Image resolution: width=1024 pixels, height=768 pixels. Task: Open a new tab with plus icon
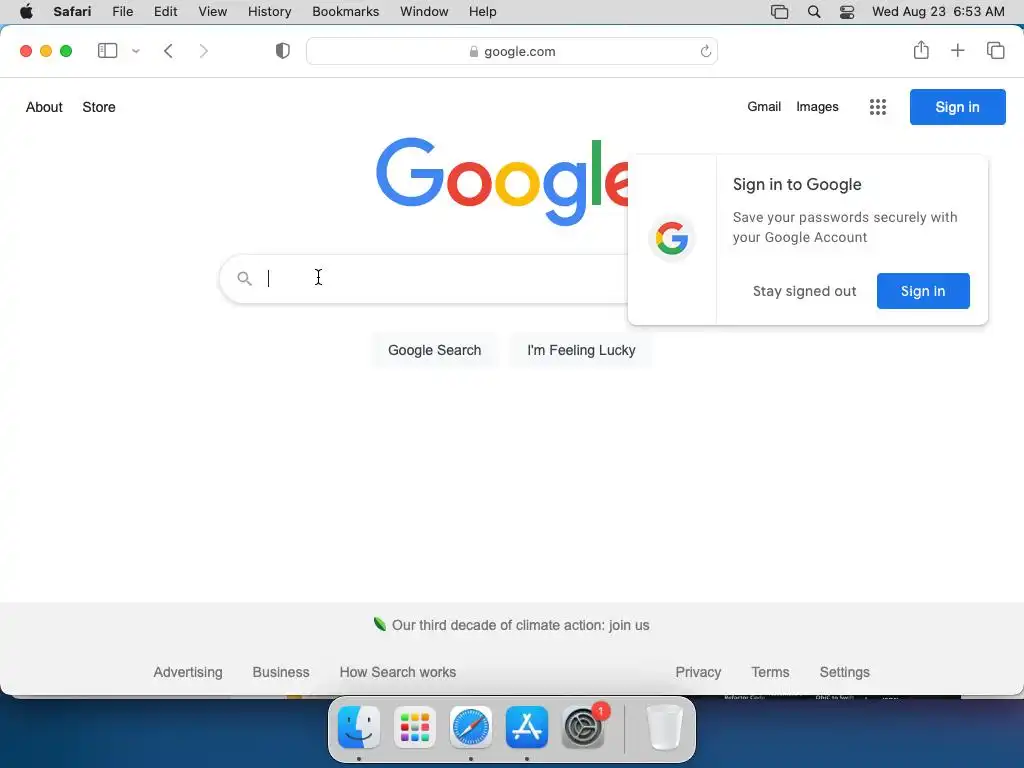click(x=957, y=50)
